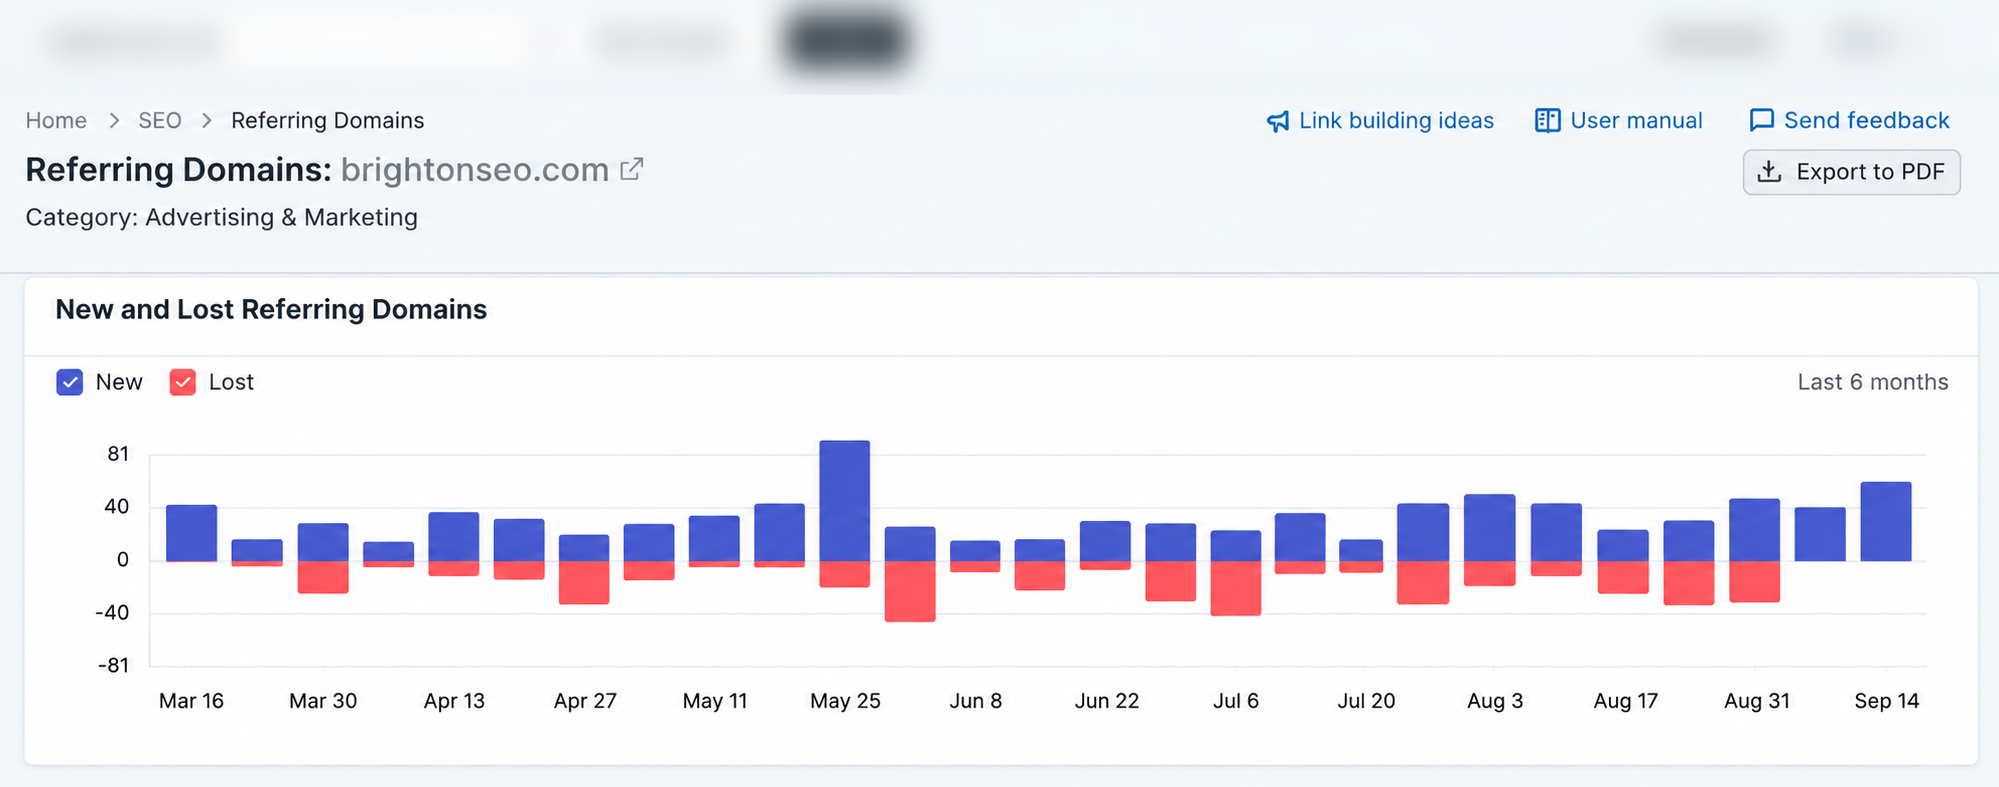Click the red Lost bar at Mar 30
This screenshot has width=1999, height=787.
(x=323, y=577)
